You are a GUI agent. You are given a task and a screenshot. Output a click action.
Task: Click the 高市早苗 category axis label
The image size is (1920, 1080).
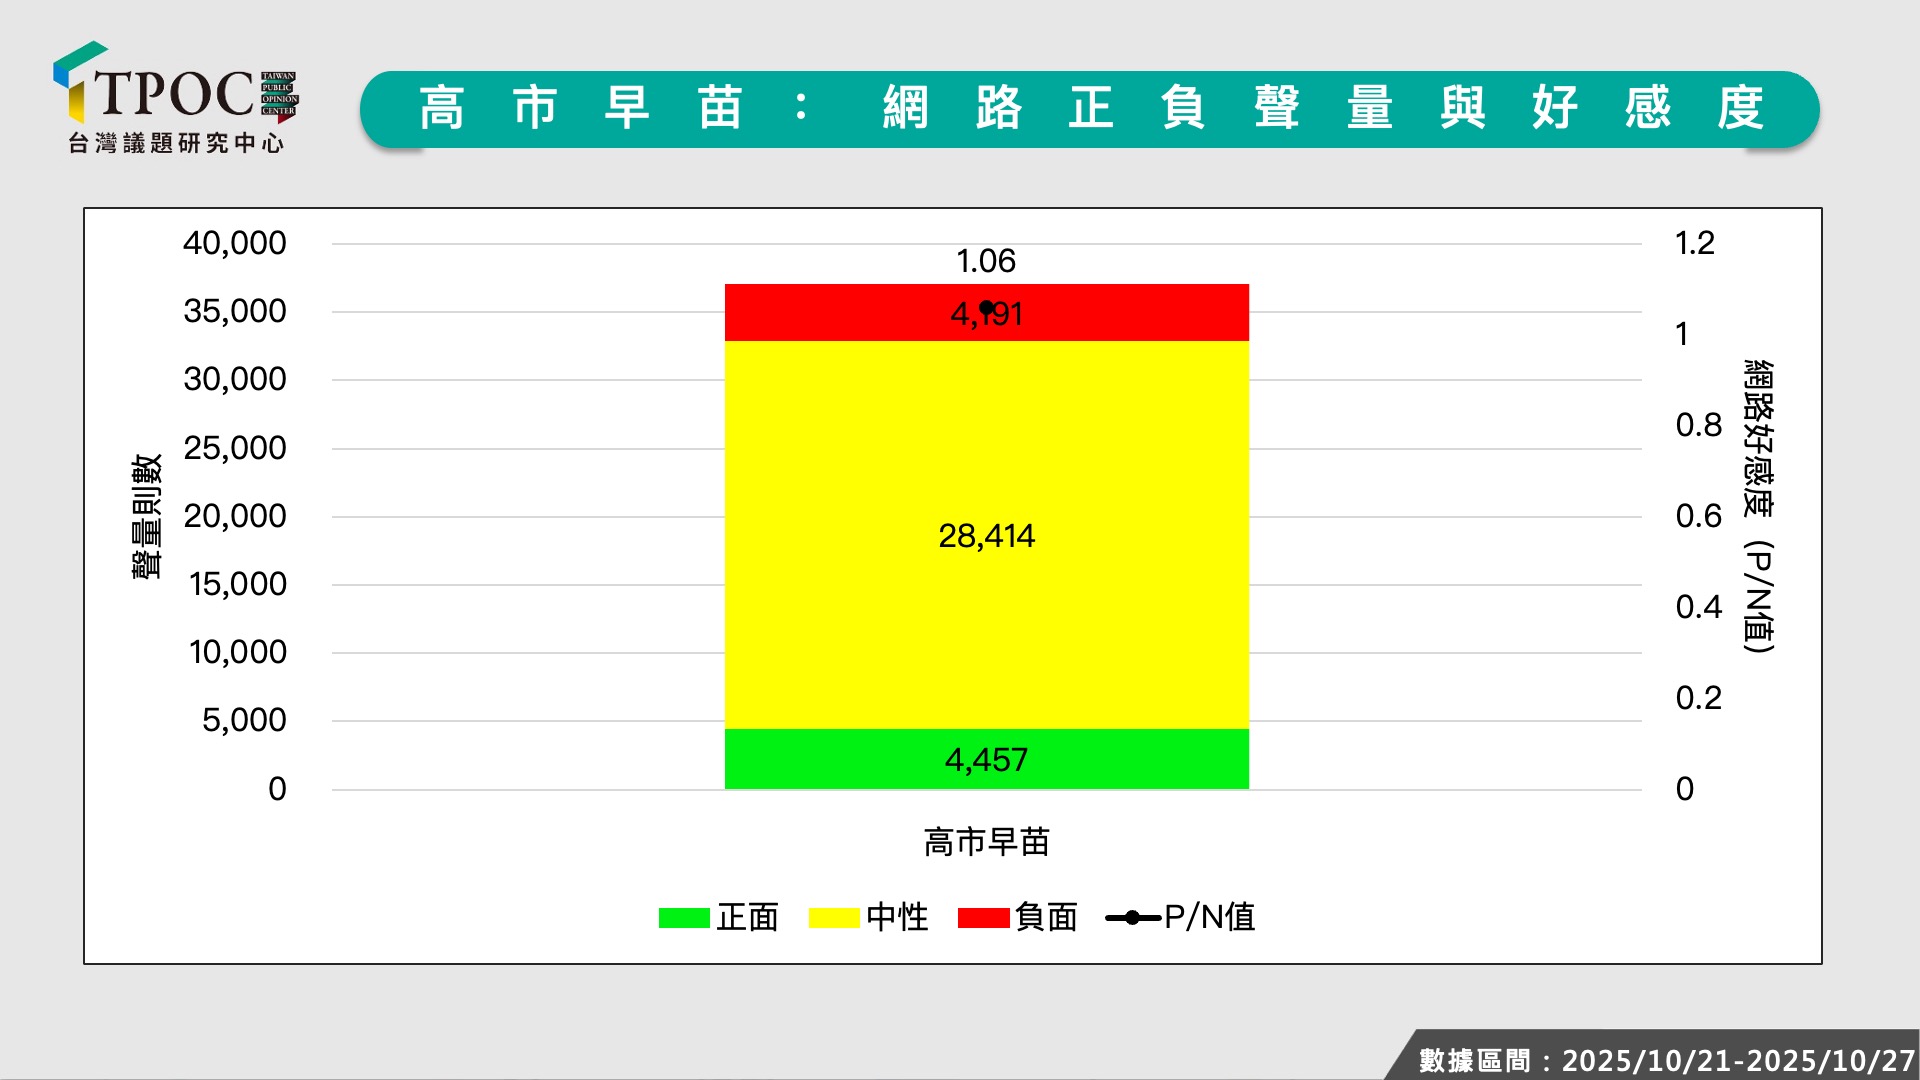pos(986,842)
